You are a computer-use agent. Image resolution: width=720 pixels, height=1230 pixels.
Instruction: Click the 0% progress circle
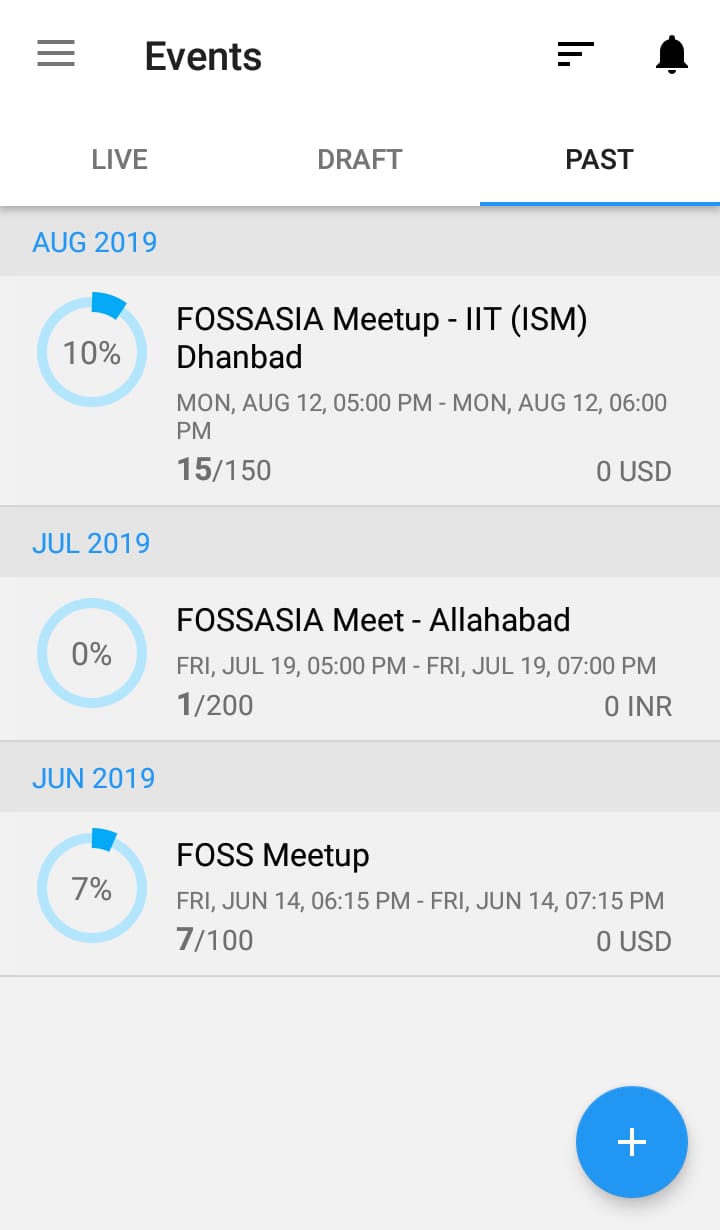coord(92,653)
